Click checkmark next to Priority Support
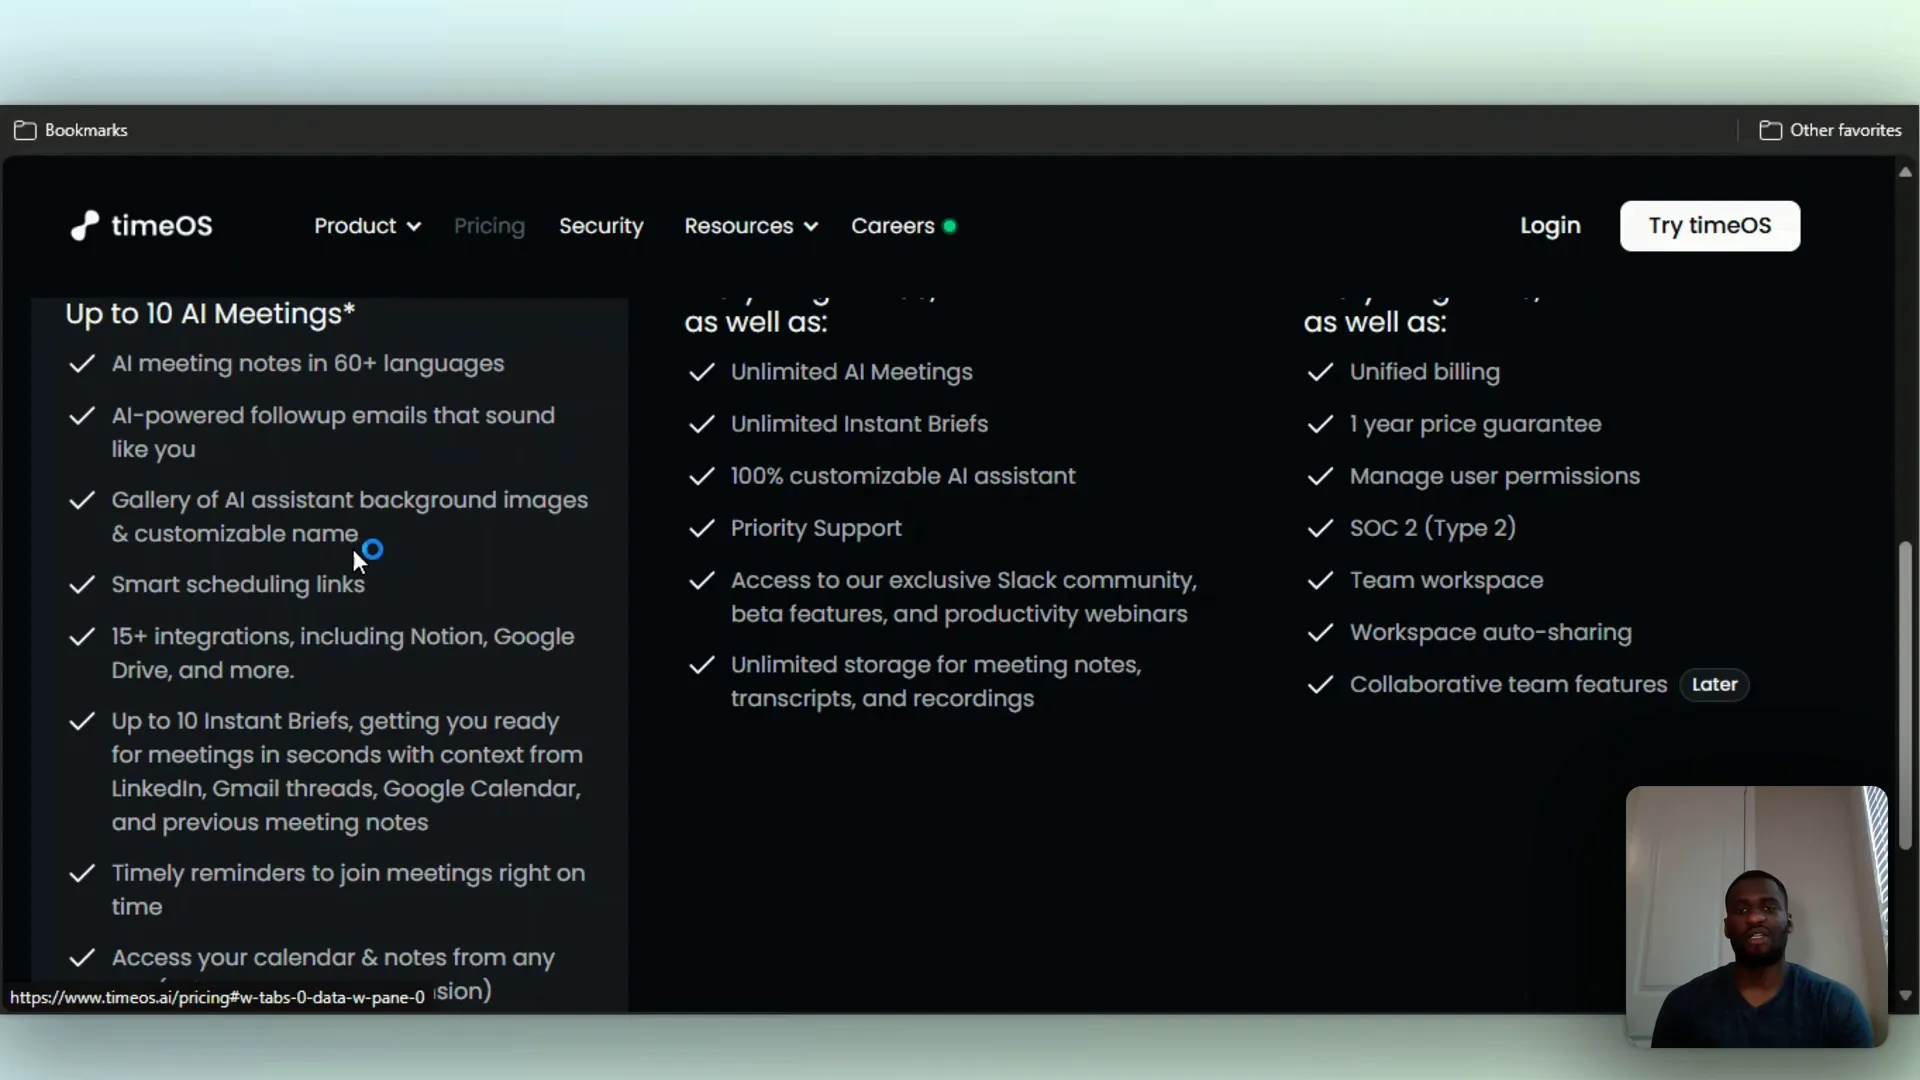1920x1080 pixels. pos(702,528)
